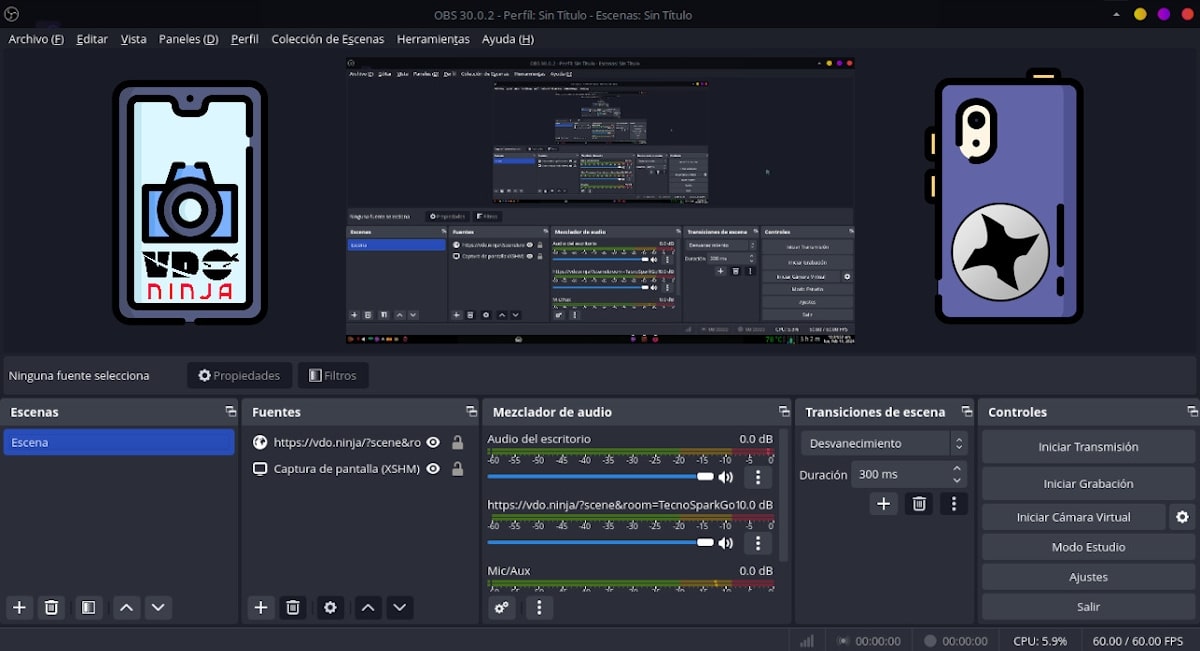
Task: Delete the selected source using trash icon
Action: coord(293,607)
